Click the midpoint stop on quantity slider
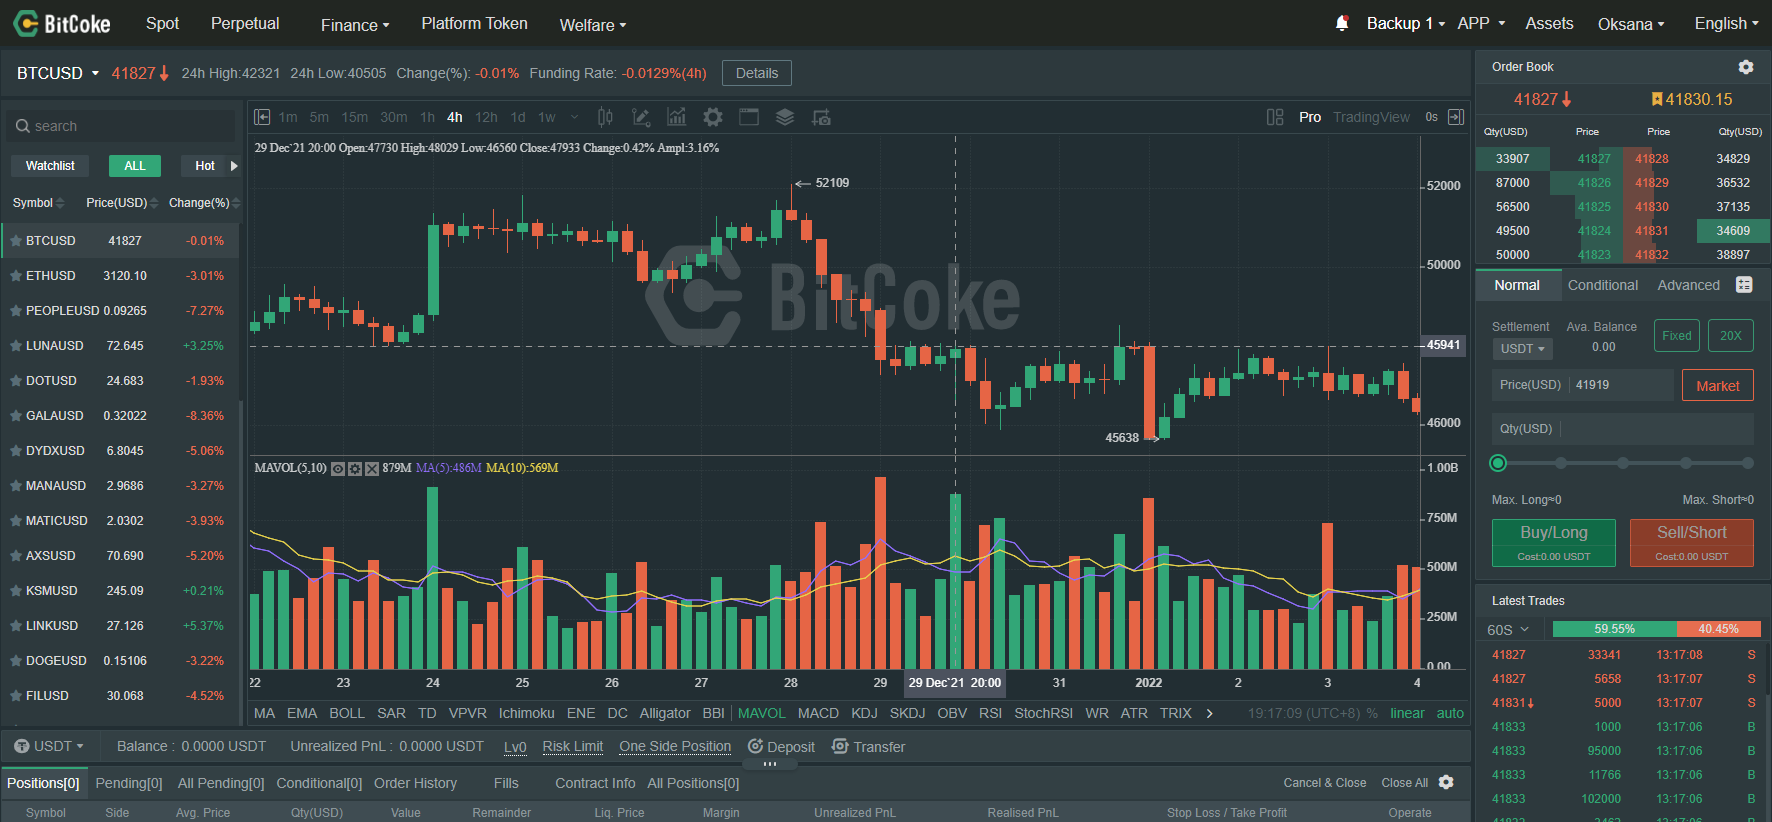 [1623, 463]
